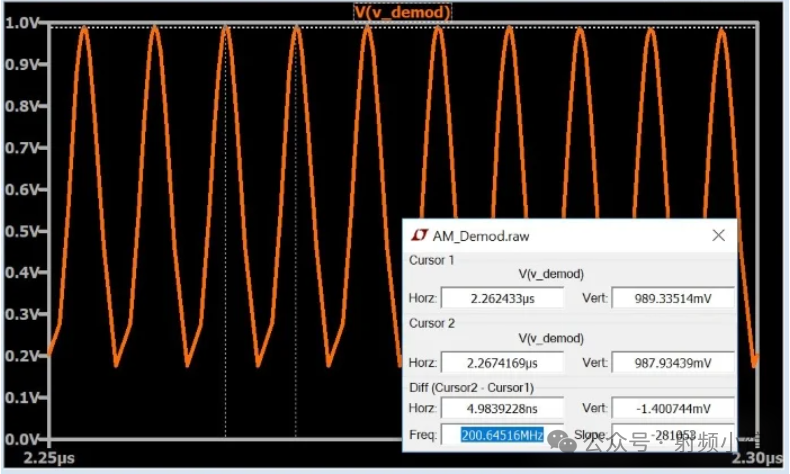Click the LTspice logo icon in dialog title
Viewport: 790px width, 474px height.
(419, 236)
